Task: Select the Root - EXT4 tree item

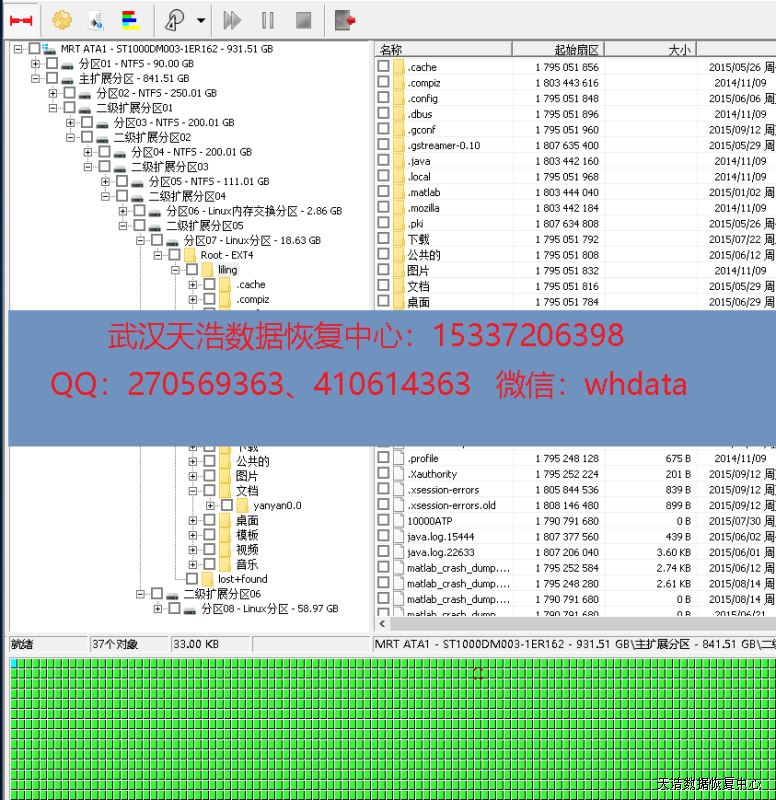Action: pyautogui.click(x=225, y=255)
